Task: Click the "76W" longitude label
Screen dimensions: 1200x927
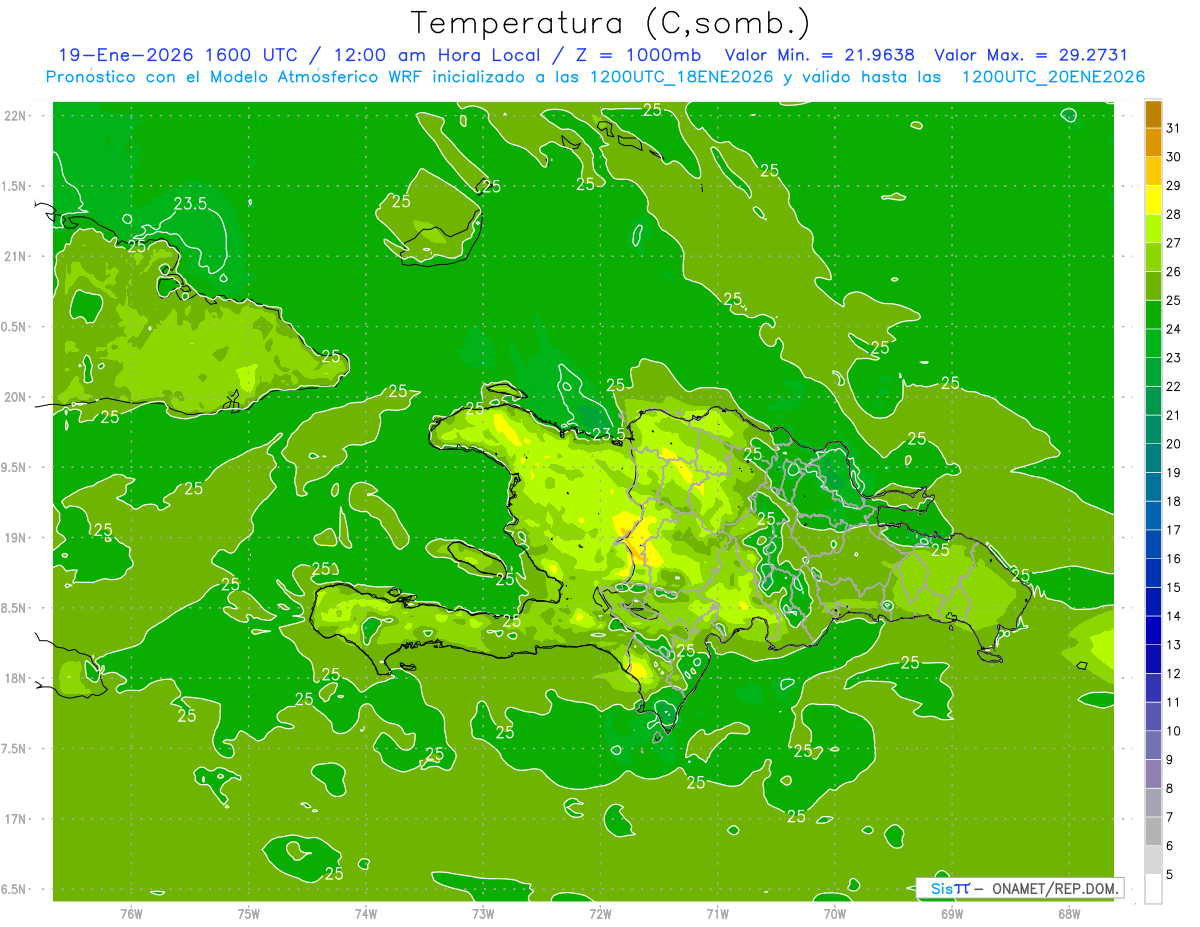Action: pos(131,913)
